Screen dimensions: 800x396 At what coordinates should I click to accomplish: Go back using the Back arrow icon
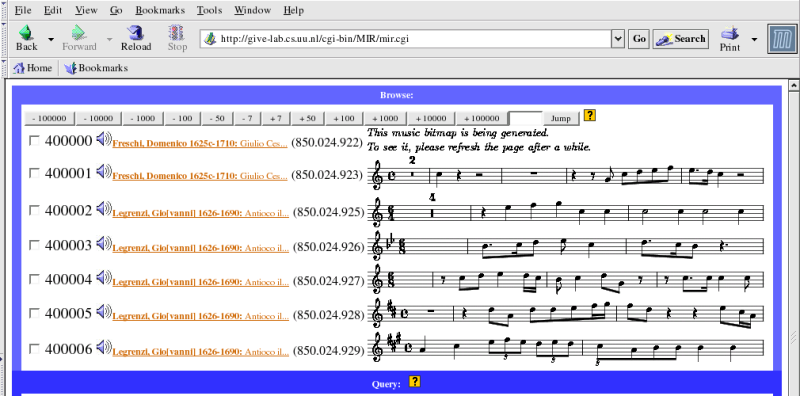tap(26, 33)
